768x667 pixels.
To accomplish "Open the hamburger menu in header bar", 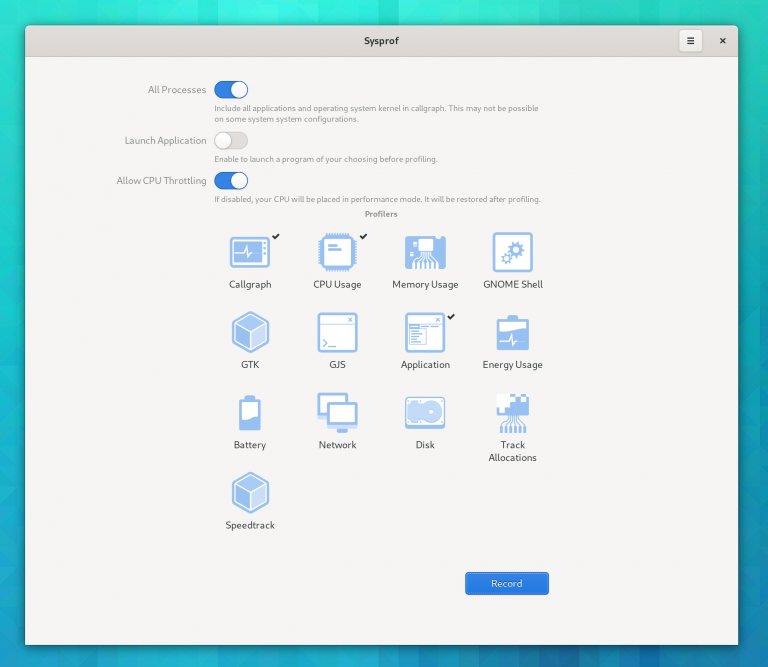I will click(x=690, y=41).
